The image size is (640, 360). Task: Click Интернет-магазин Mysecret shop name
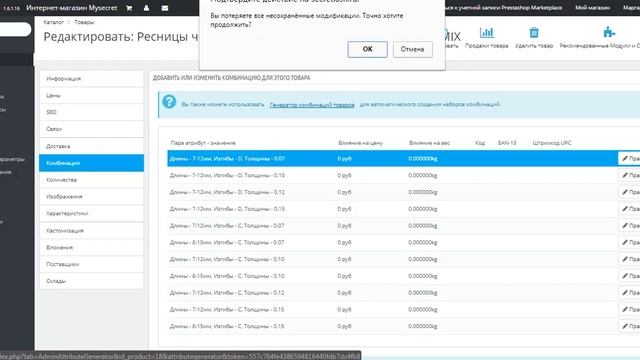pyautogui.click(x=71, y=8)
